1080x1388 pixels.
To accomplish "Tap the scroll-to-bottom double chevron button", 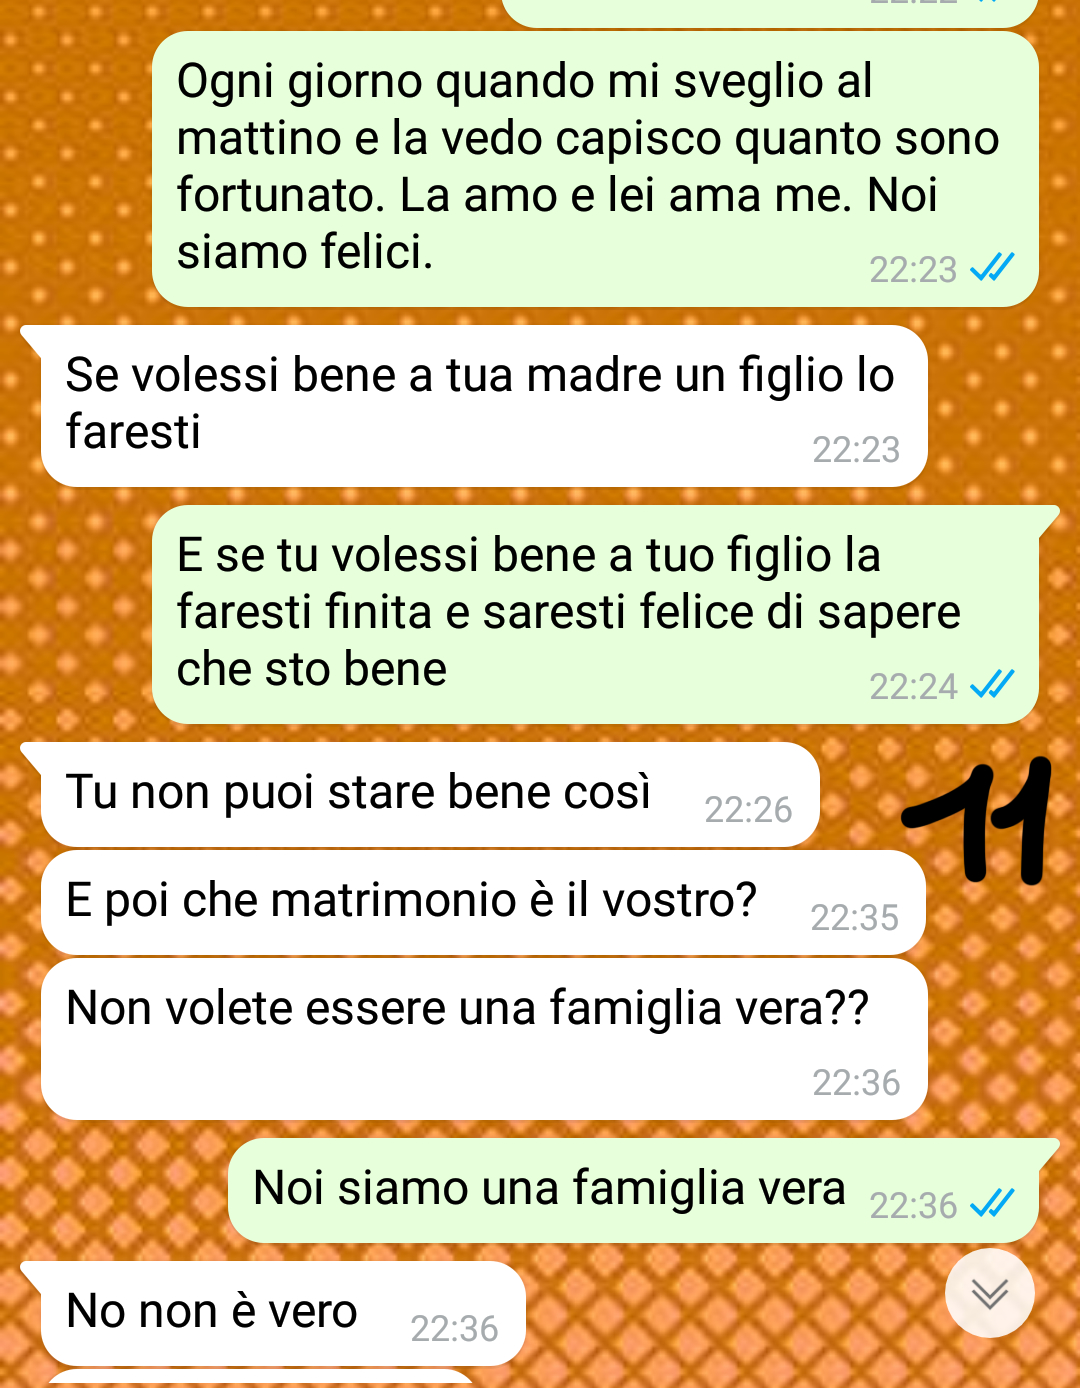I will 989,1293.
